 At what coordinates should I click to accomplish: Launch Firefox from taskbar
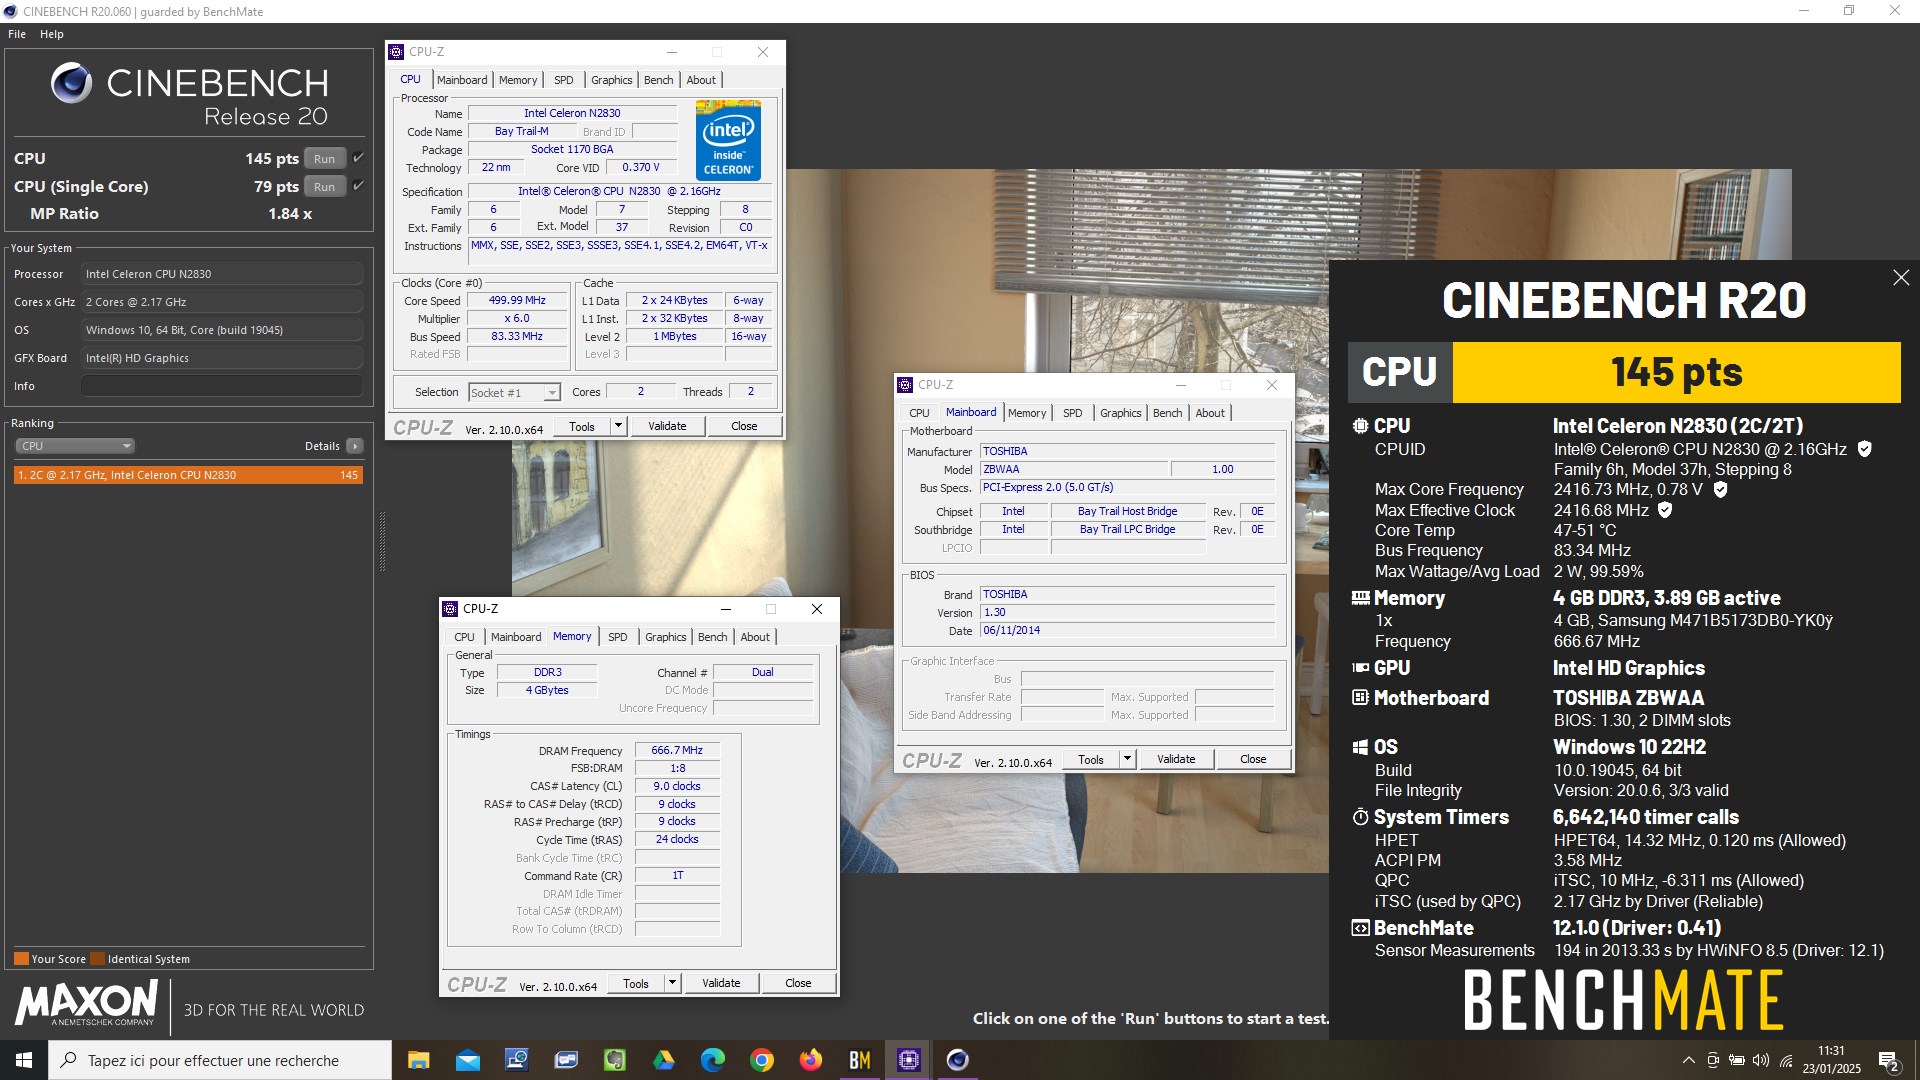[x=810, y=1060]
